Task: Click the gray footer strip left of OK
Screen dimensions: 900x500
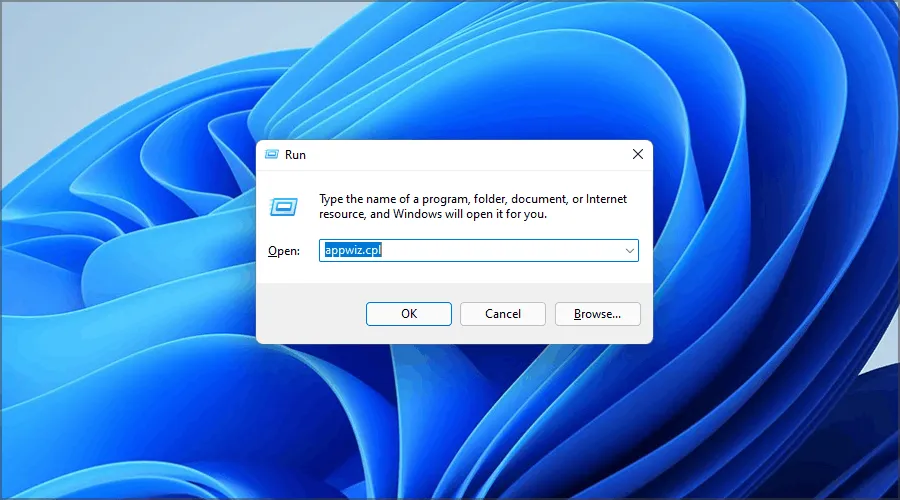Action: [x=310, y=314]
